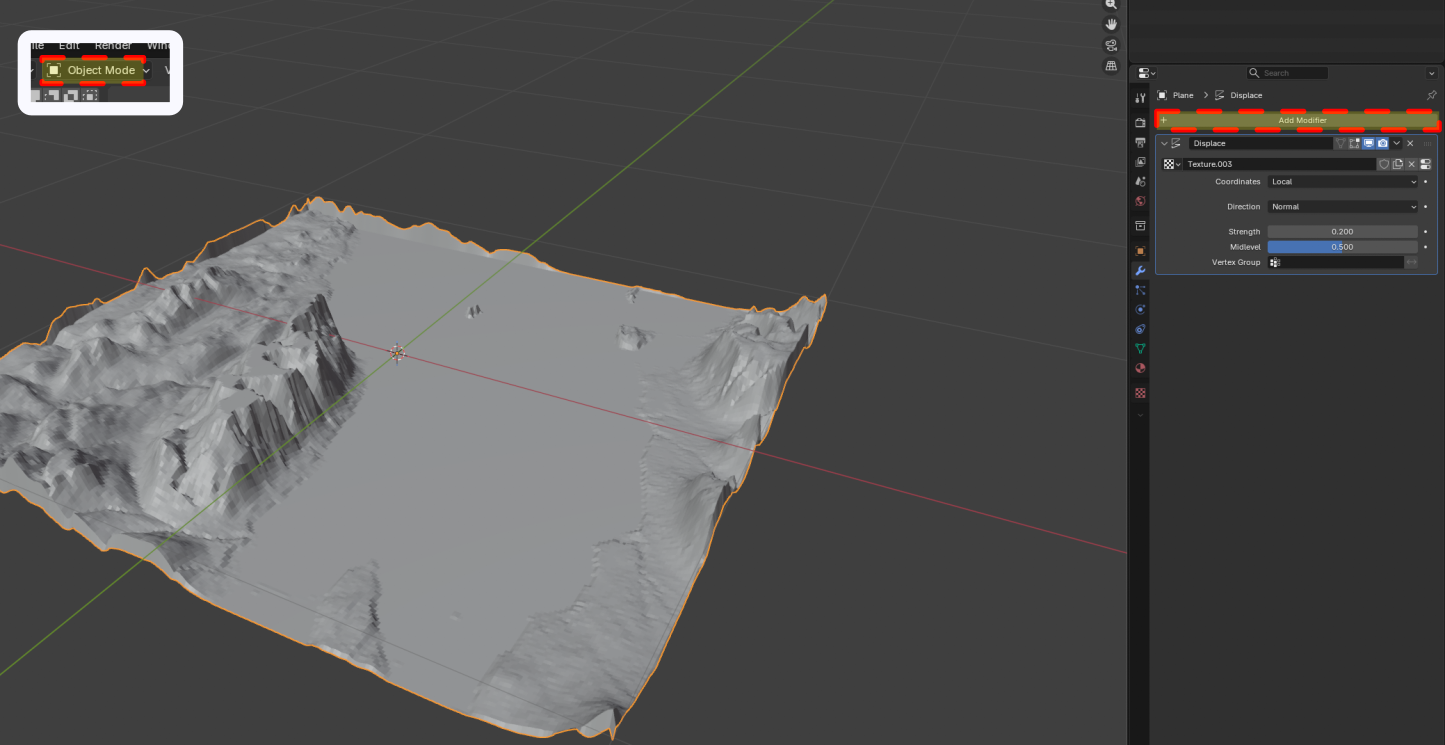Image resolution: width=1445 pixels, height=745 pixels.
Task: Open the Output properties tab
Action: point(1140,142)
